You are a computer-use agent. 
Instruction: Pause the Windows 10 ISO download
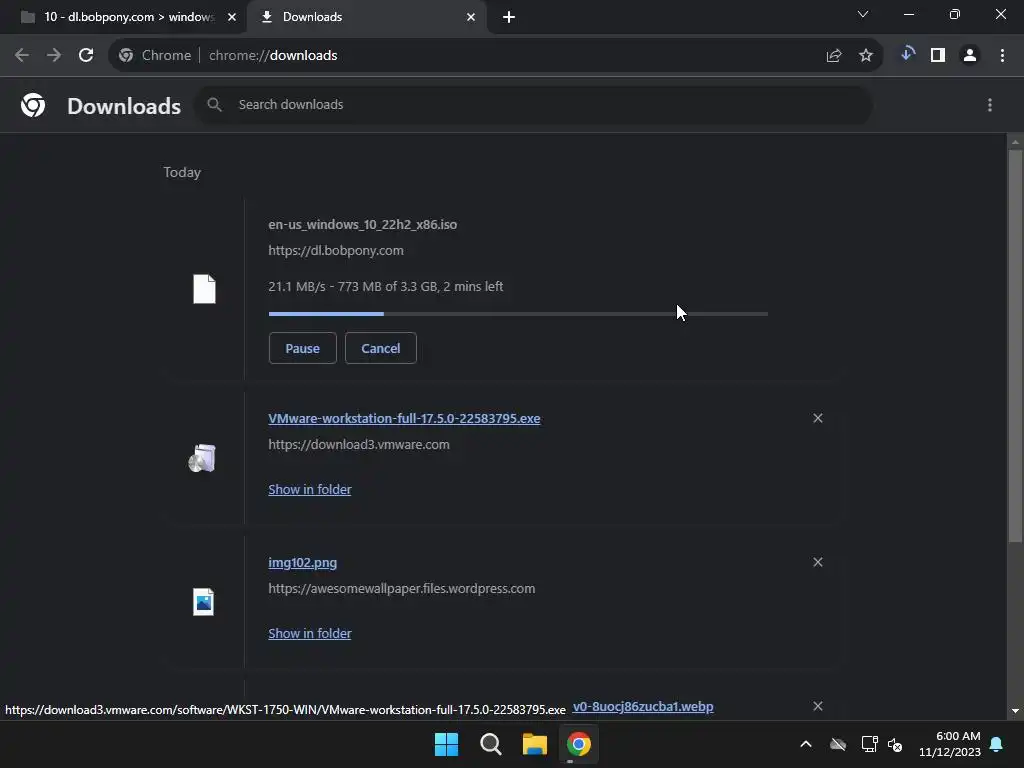302,348
